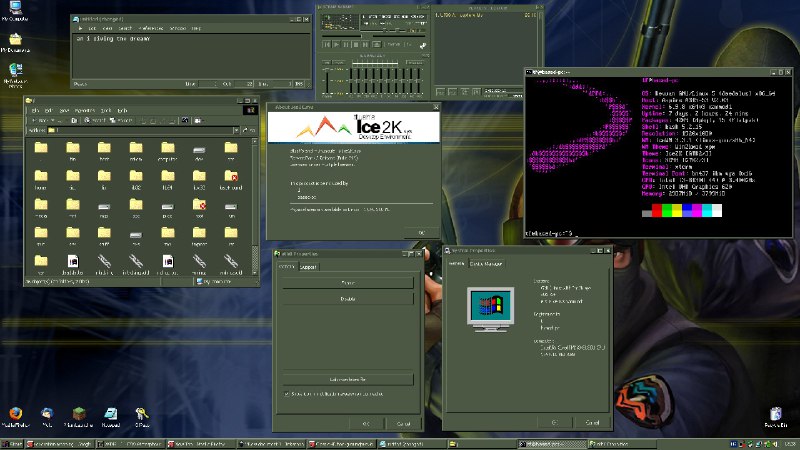The height and width of the screenshot is (450, 800).
Task: Open the equalizer Presets button
Action: click(415, 63)
